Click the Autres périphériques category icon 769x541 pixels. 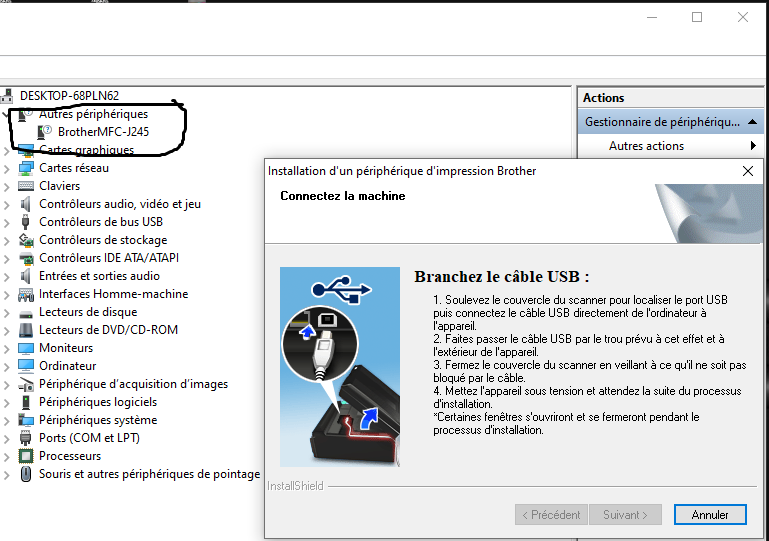pos(26,114)
